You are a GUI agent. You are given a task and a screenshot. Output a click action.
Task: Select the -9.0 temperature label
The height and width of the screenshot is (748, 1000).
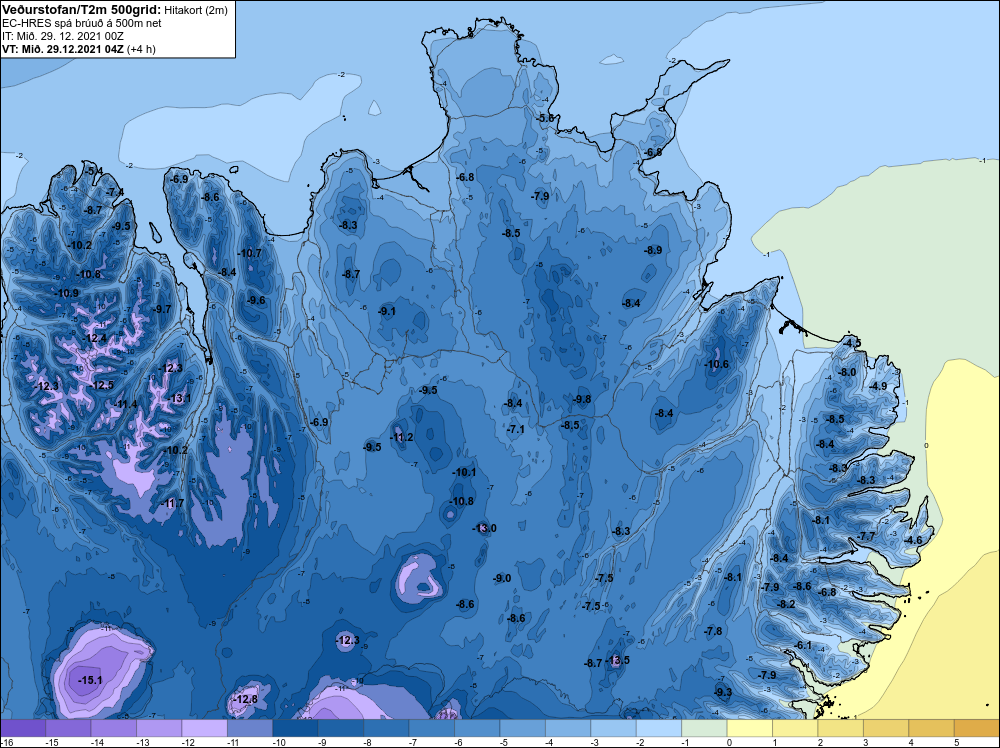tap(502, 578)
